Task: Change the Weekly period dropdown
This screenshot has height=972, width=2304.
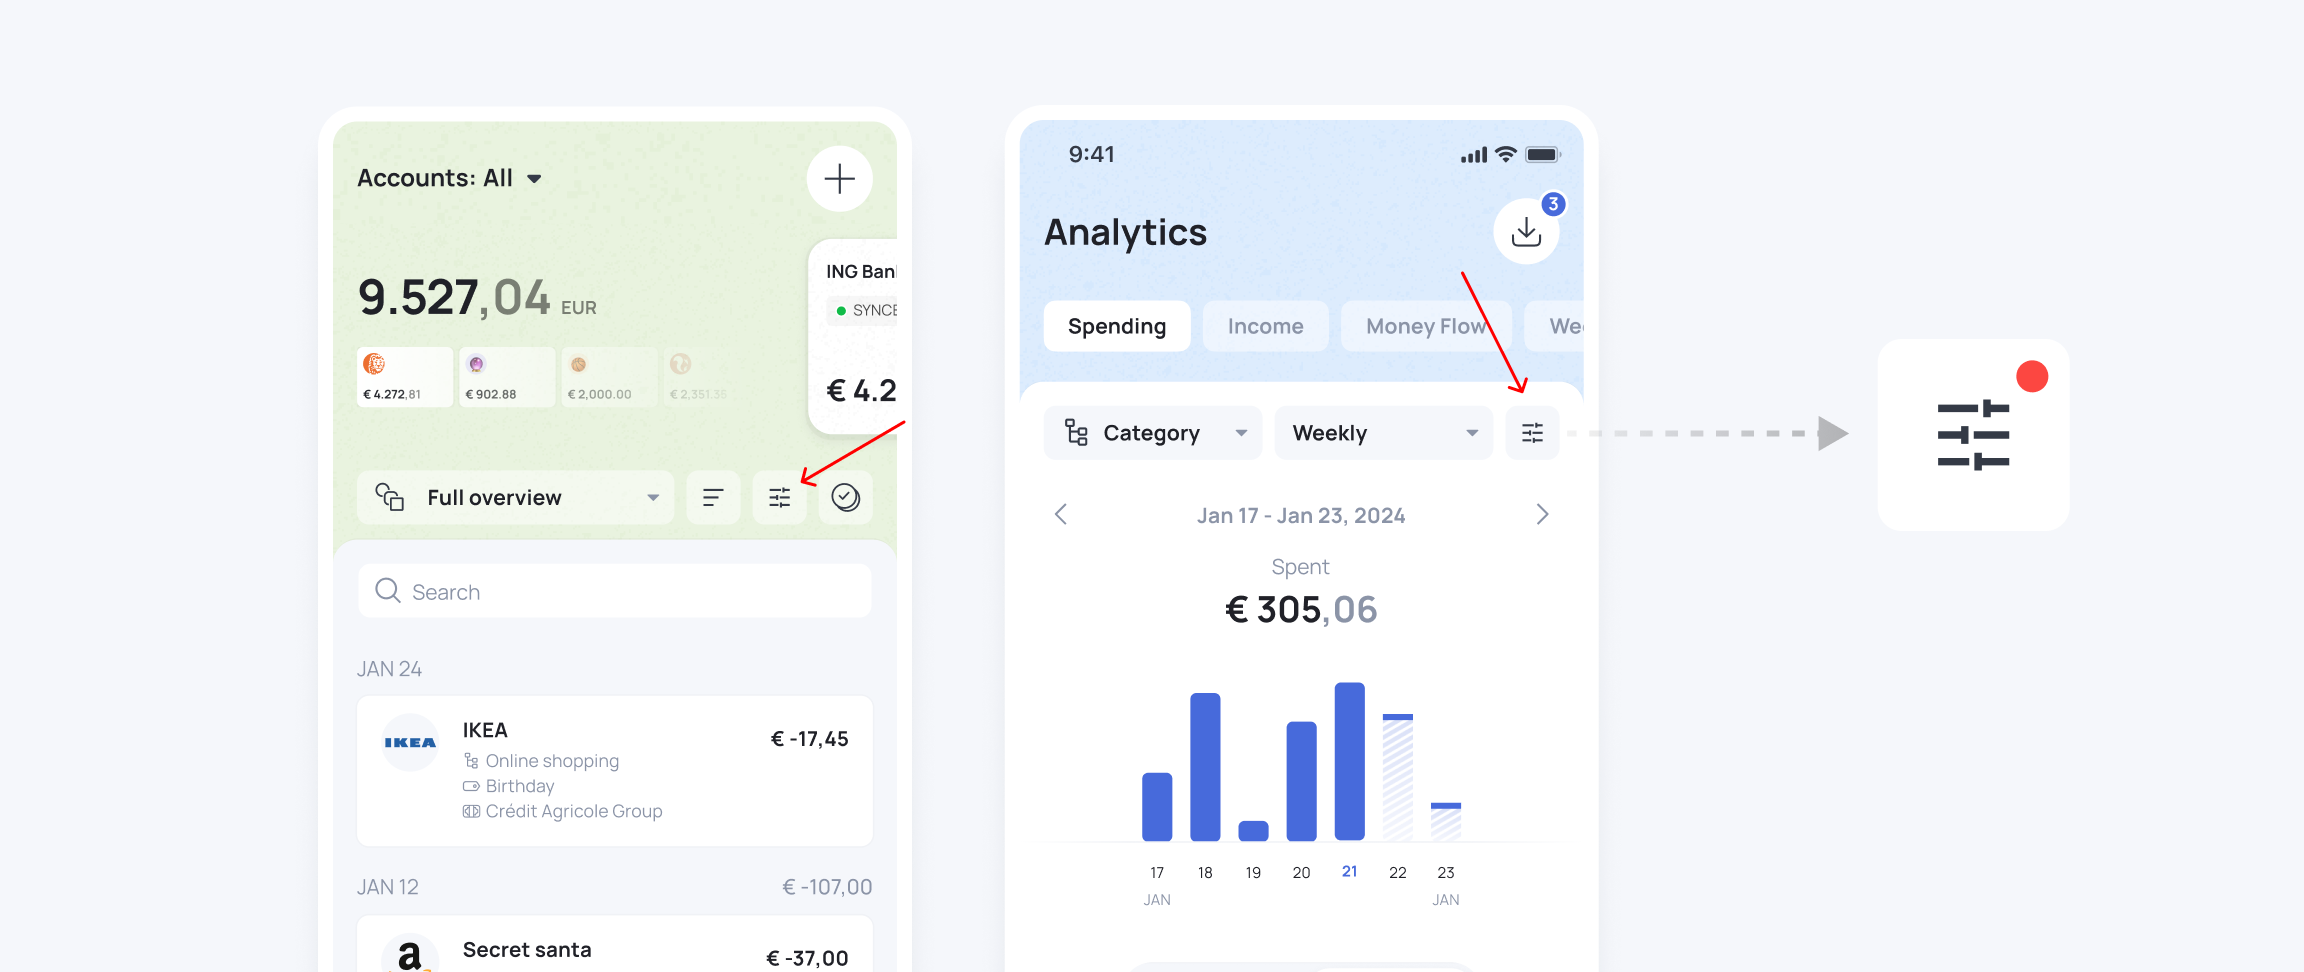Action: tap(1383, 433)
